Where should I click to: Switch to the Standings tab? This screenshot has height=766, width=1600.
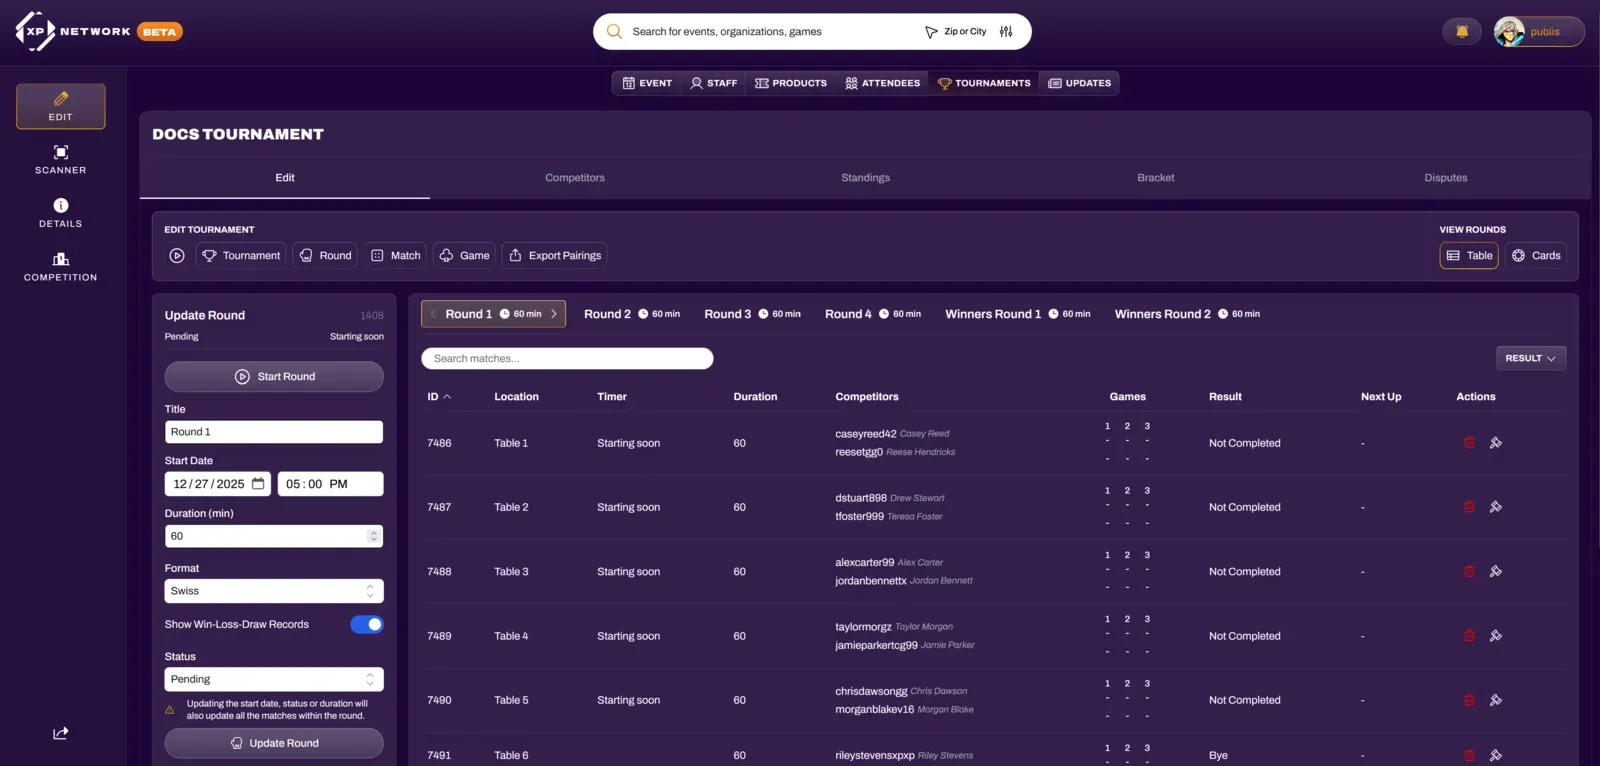pos(865,178)
